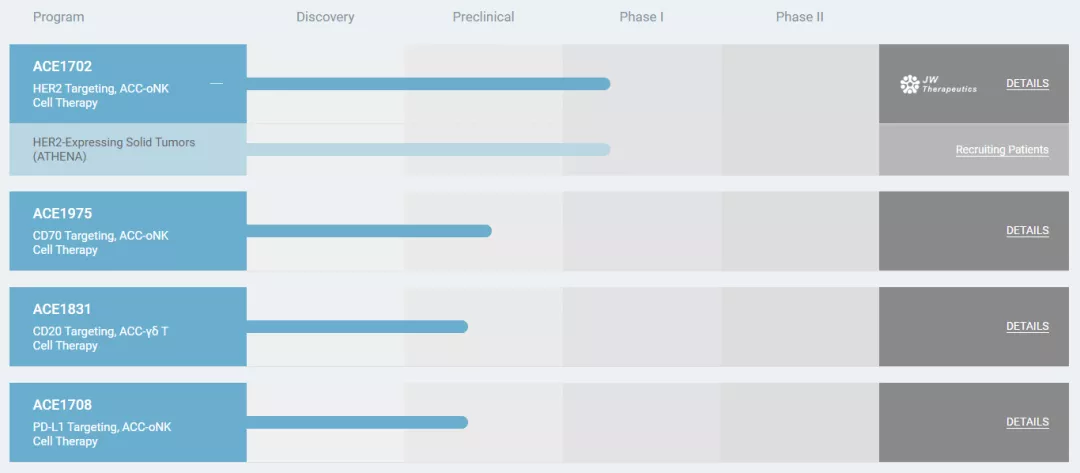This screenshot has width=1080, height=473.
Task: Click the ACE1702 progress bar
Action: pyautogui.click(x=428, y=84)
